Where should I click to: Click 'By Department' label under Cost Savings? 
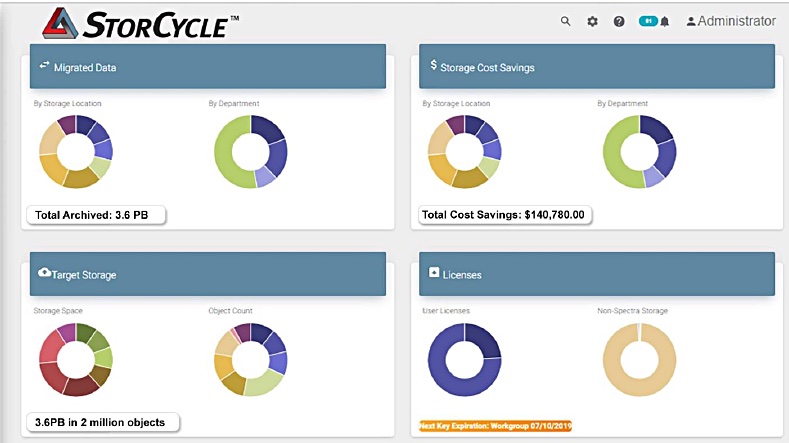point(622,103)
